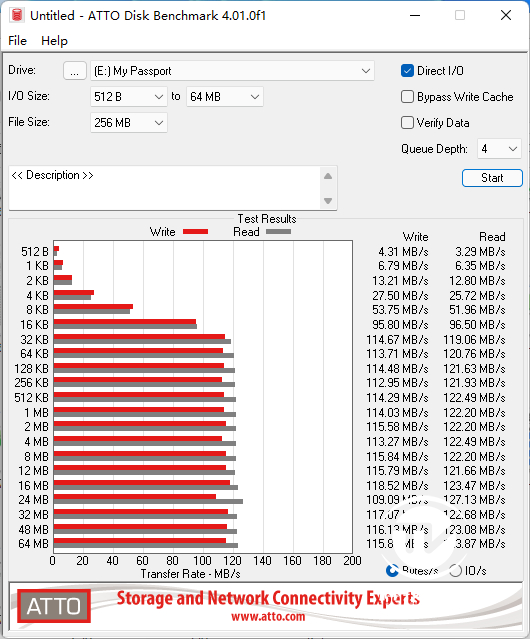The width and height of the screenshot is (530, 639).
Task: Click the 1 MB chart row label
Action: tap(36, 413)
